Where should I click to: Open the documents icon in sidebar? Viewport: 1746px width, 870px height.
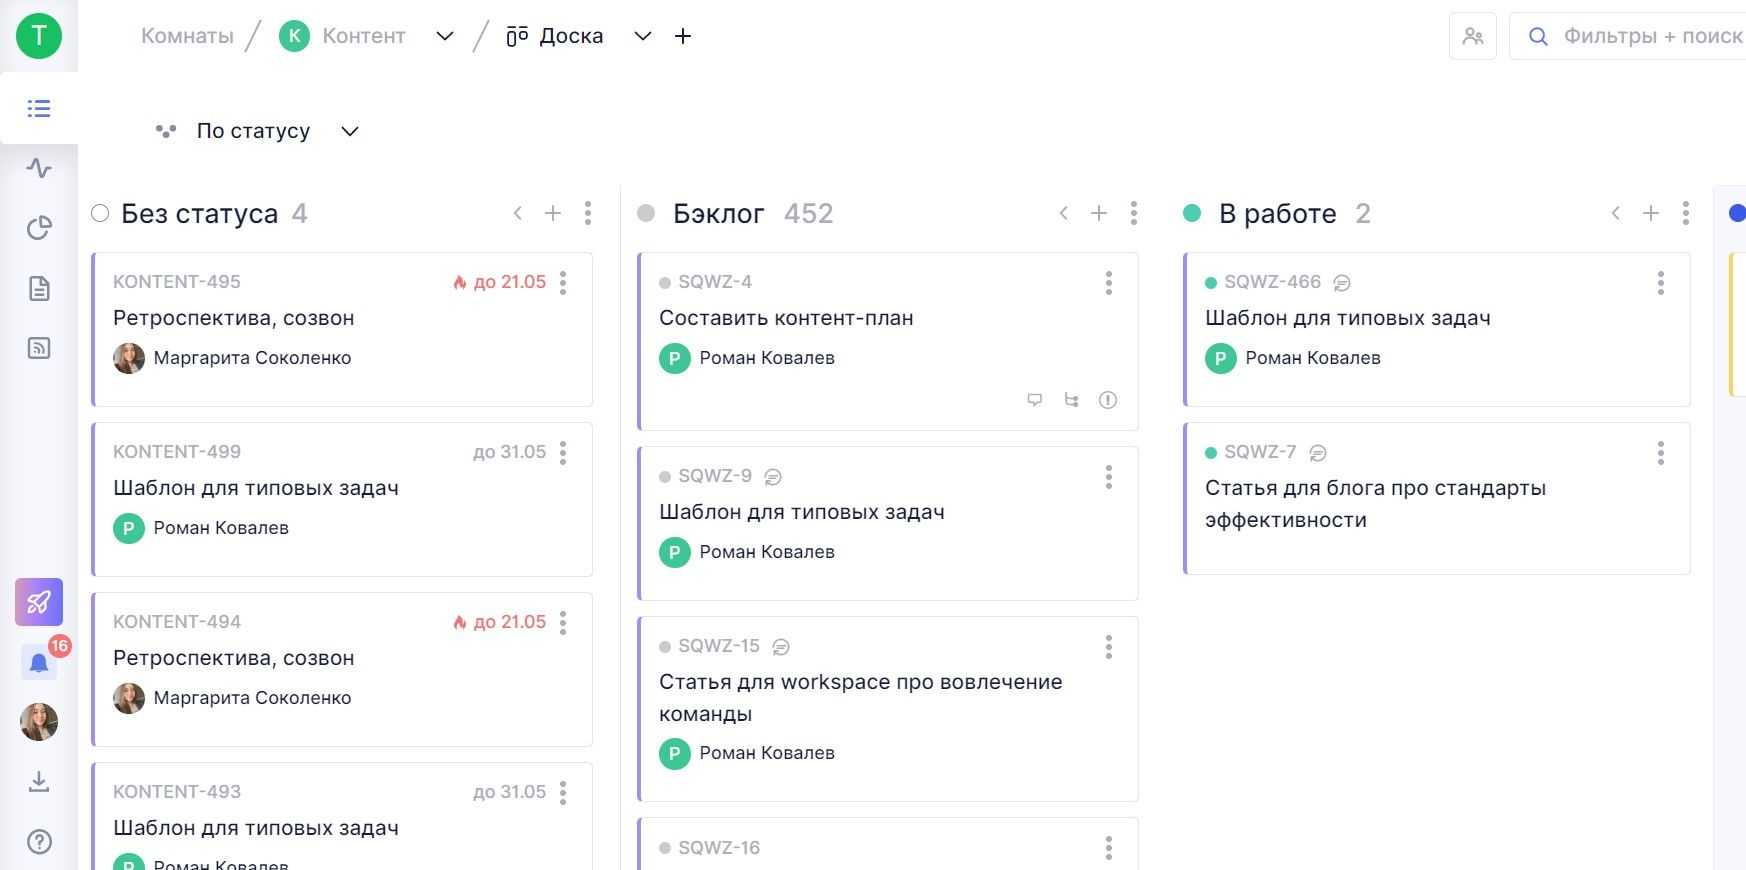point(39,289)
